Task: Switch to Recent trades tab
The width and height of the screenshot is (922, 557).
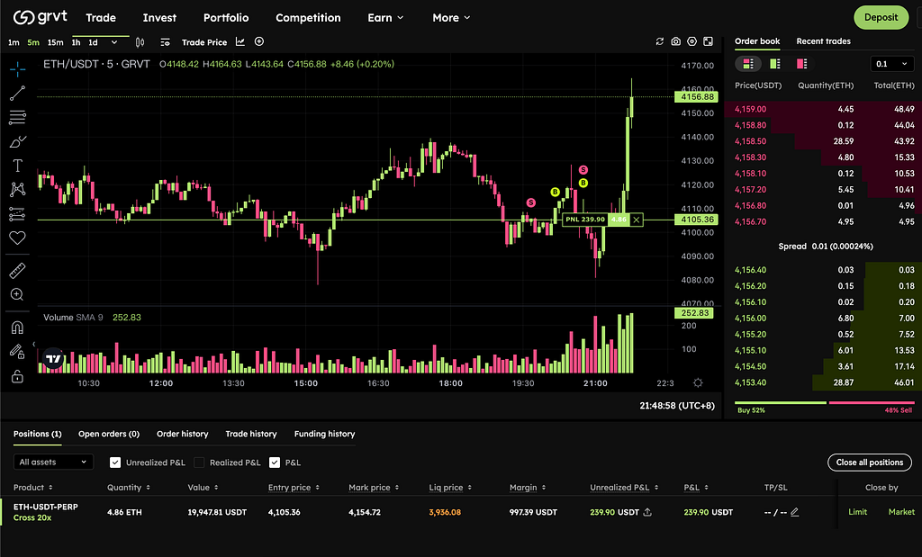Action: tap(823, 41)
